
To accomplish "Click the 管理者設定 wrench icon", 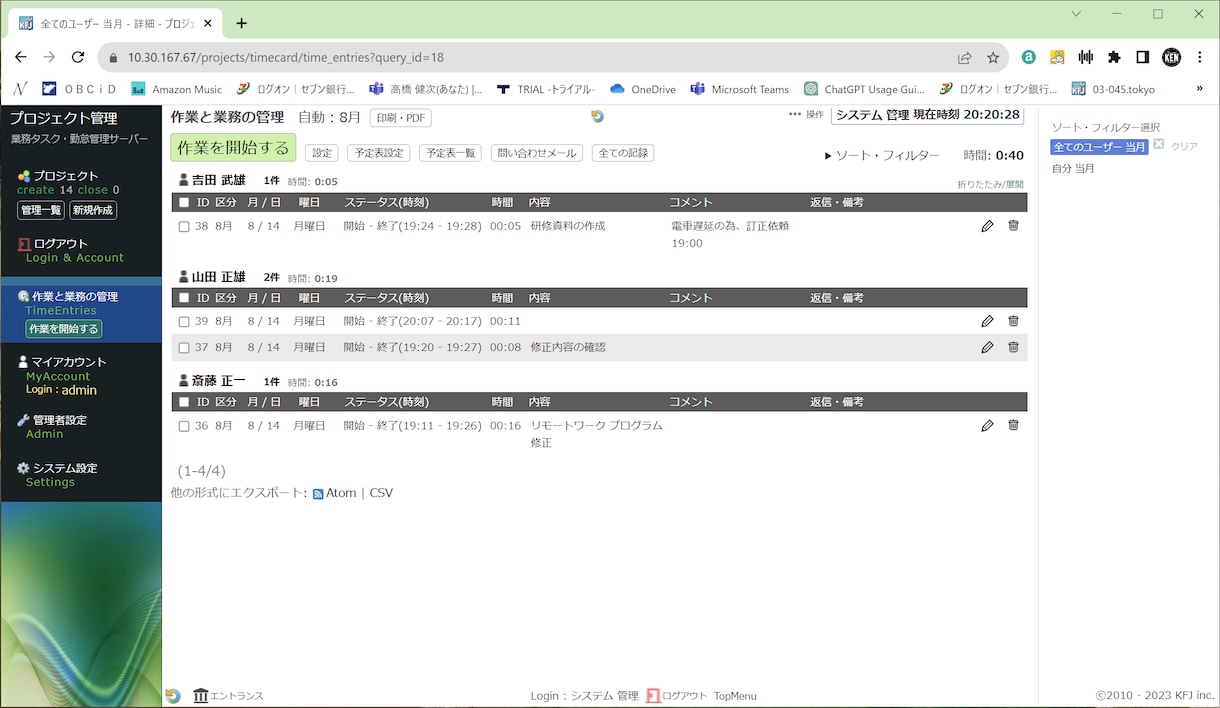I will (23, 420).
